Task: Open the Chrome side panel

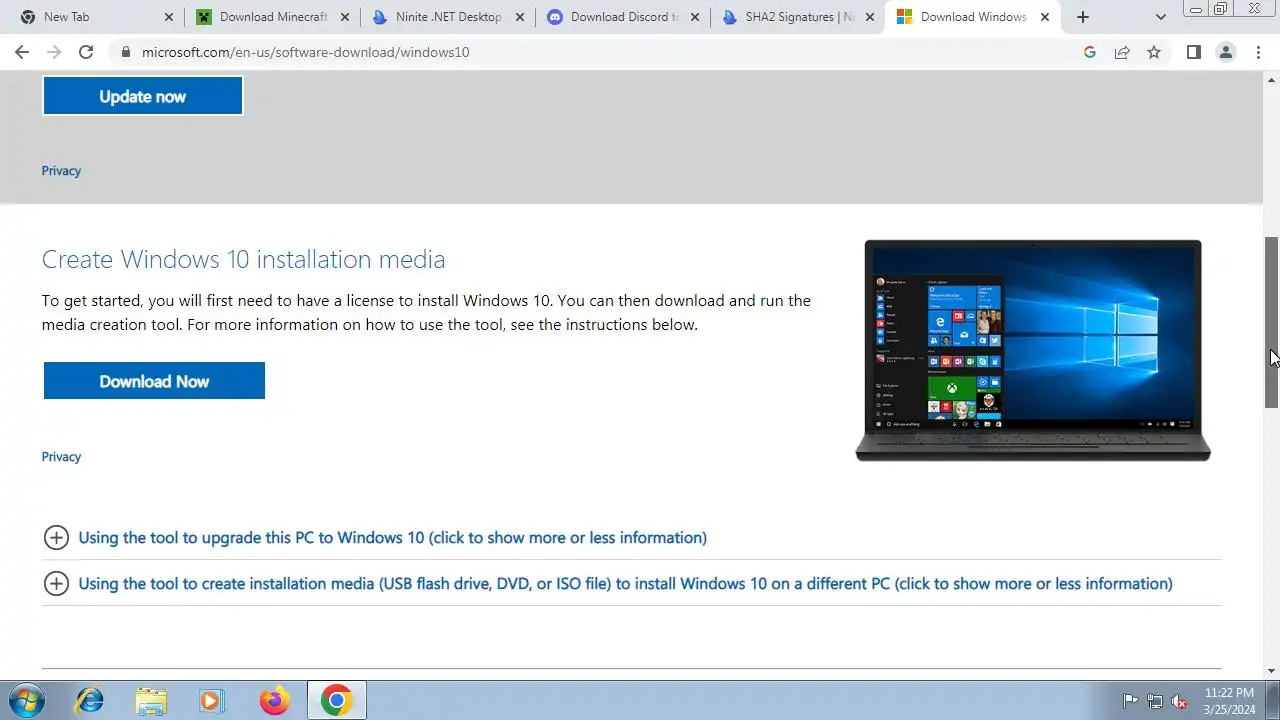Action: pos(1194,52)
